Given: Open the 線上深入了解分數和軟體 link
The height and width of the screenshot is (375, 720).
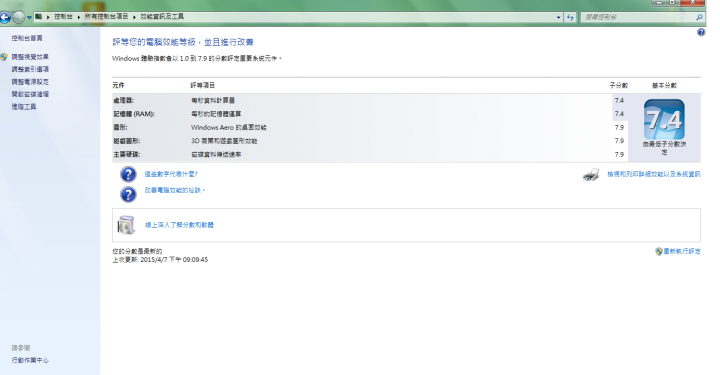Looking at the screenshot, I should [179, 225].
